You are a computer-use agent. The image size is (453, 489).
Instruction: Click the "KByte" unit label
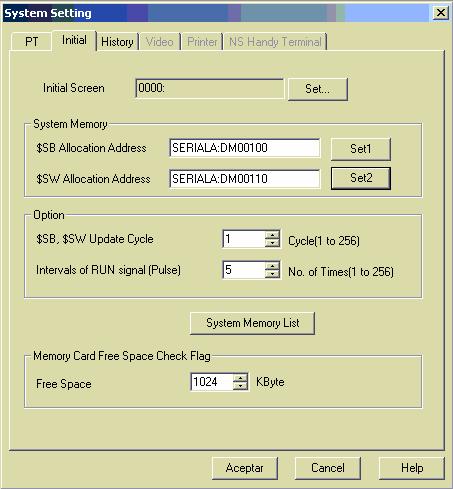click(x=270, y=382)
